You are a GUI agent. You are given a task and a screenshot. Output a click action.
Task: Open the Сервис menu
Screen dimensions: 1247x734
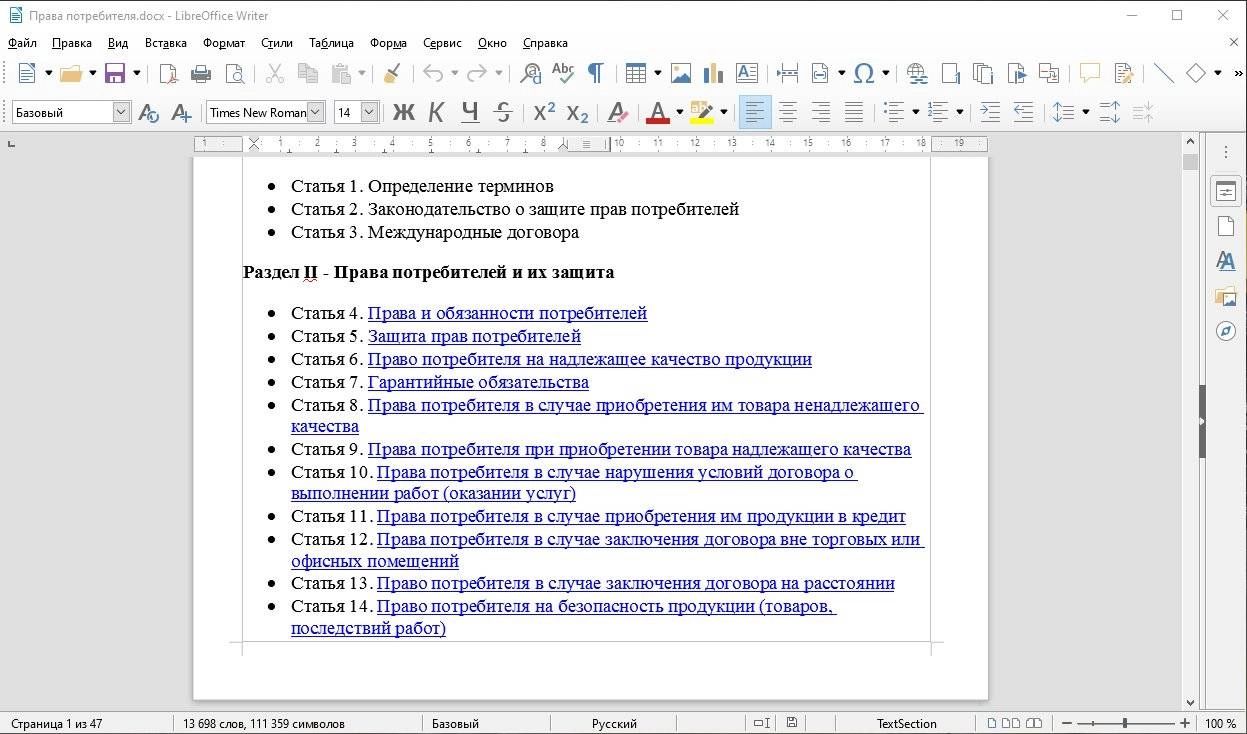[x=442, y=43]
